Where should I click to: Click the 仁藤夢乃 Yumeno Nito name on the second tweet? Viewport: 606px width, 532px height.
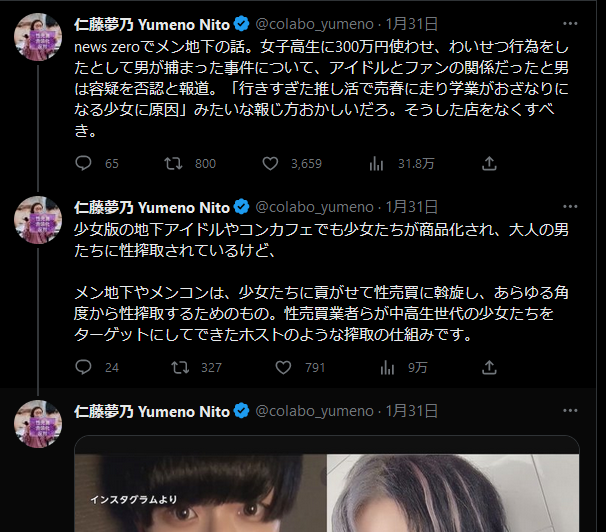pos(152,207)
